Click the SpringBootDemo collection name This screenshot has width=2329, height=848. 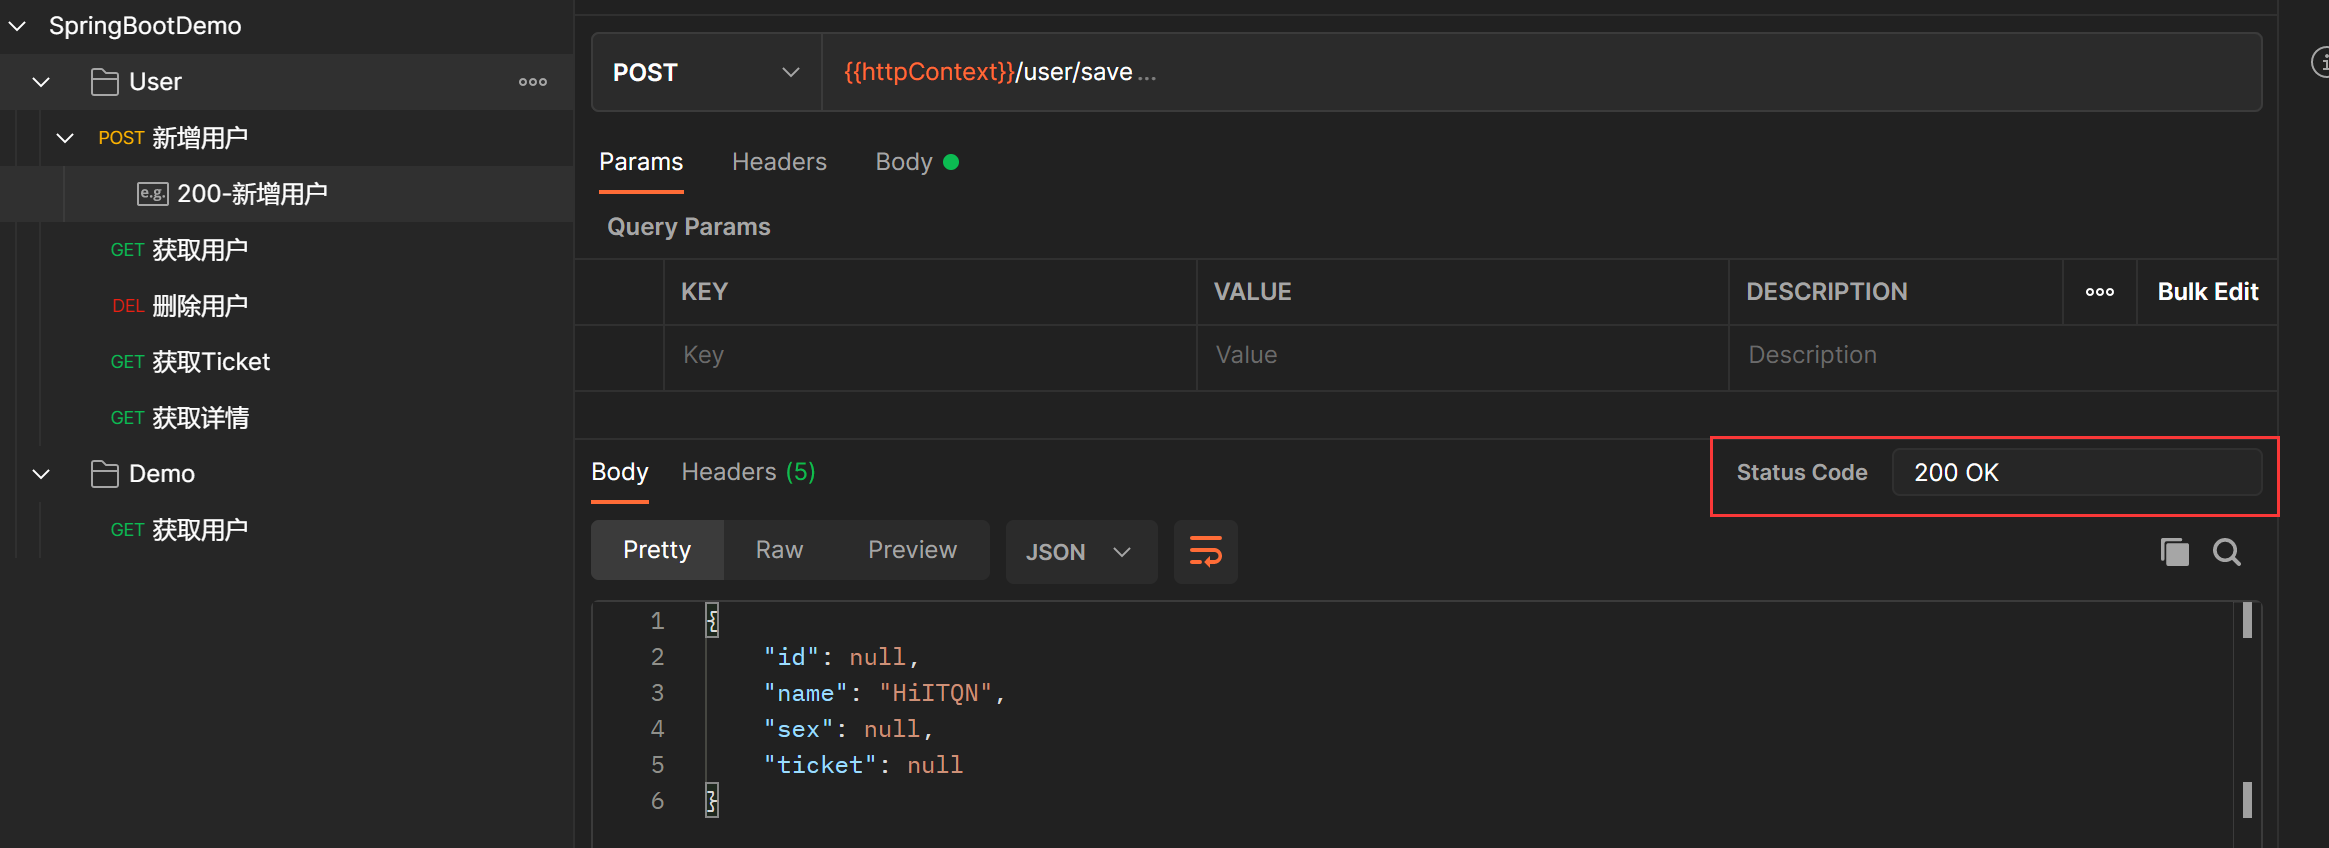(145, 26)
